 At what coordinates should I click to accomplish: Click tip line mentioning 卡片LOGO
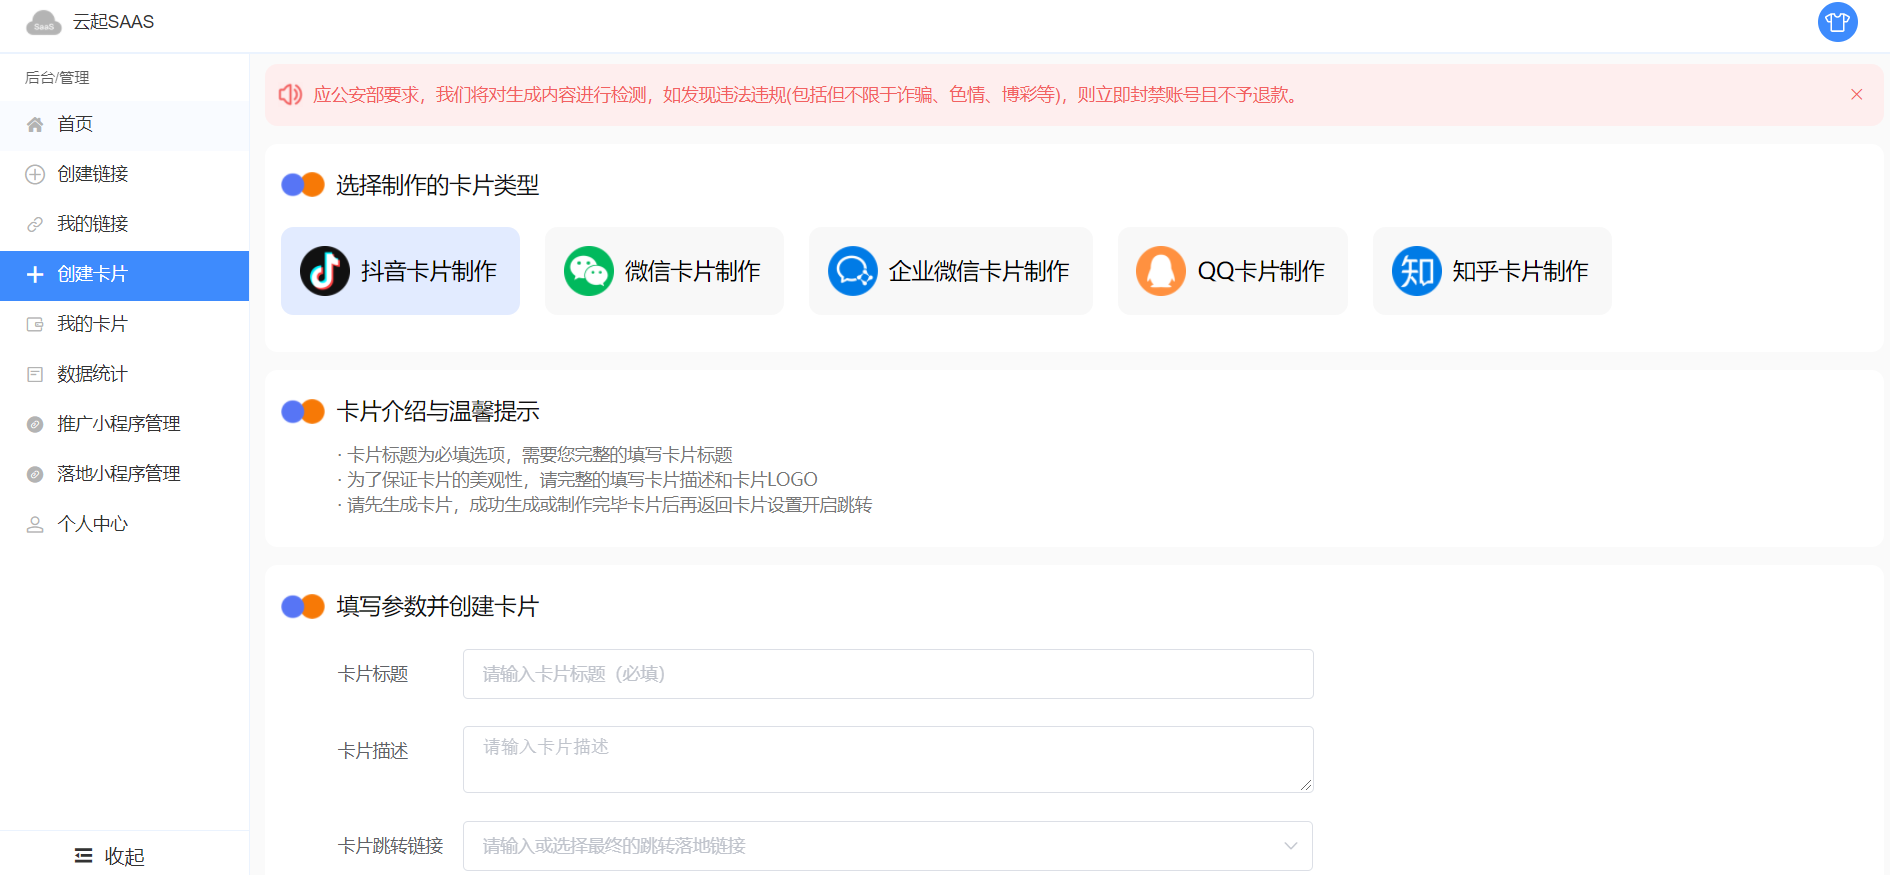[x=577, y=480]
